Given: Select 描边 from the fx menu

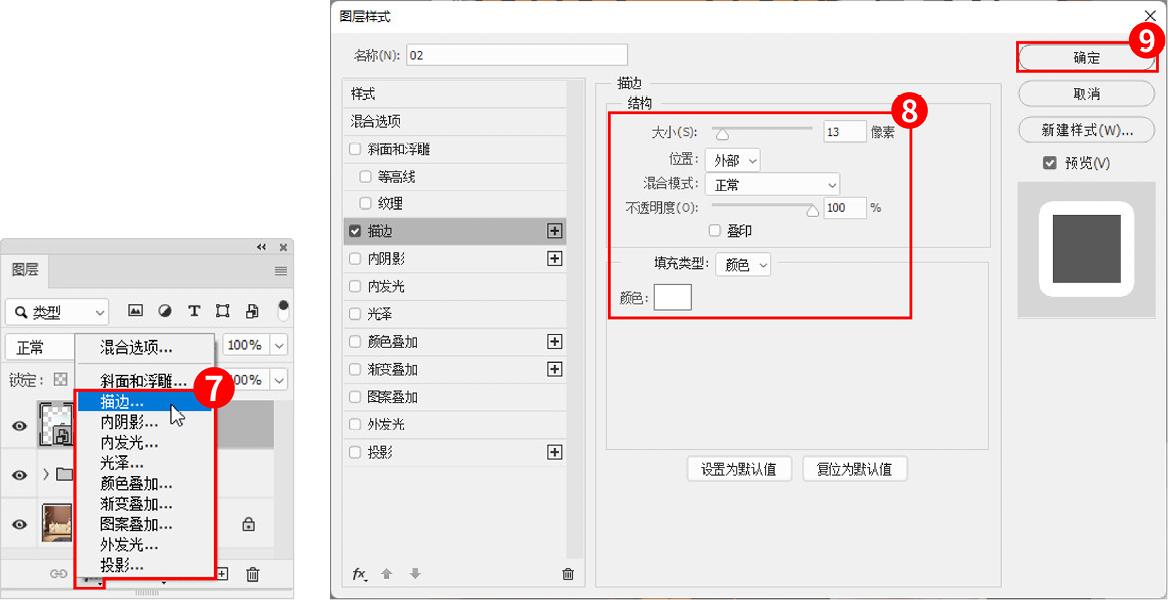Looking at the screenshot, I should [122, 402].
